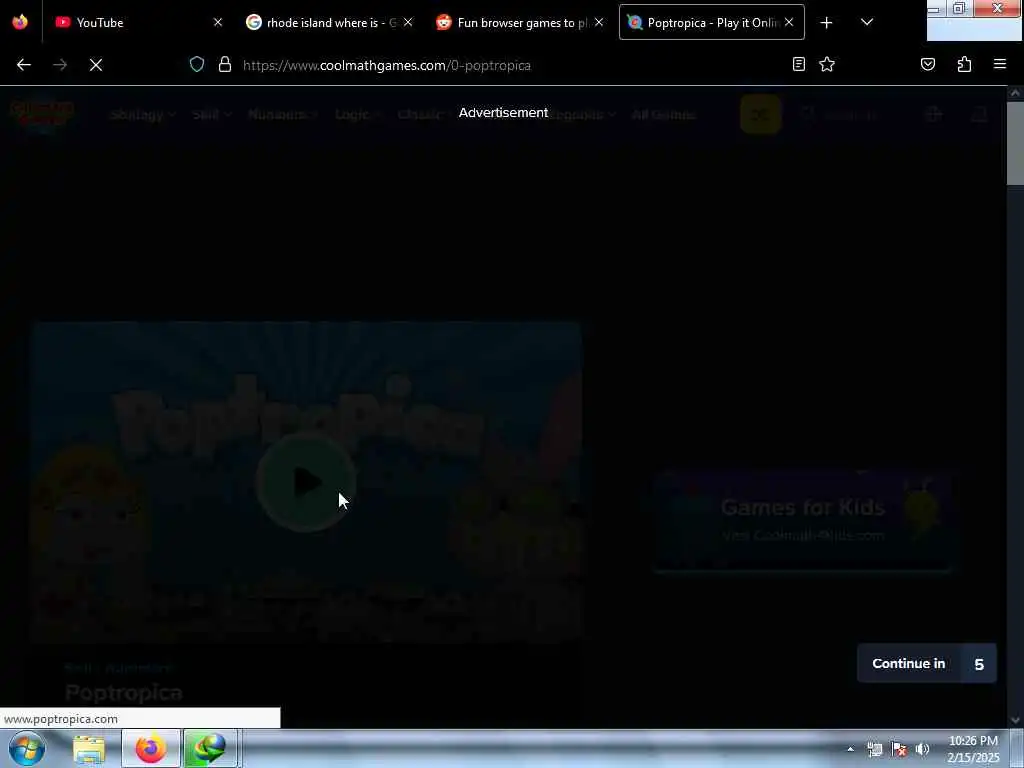1024x768 pixels.
Task: Open the Action Center flag icon
Action: (x=899, y=749)
